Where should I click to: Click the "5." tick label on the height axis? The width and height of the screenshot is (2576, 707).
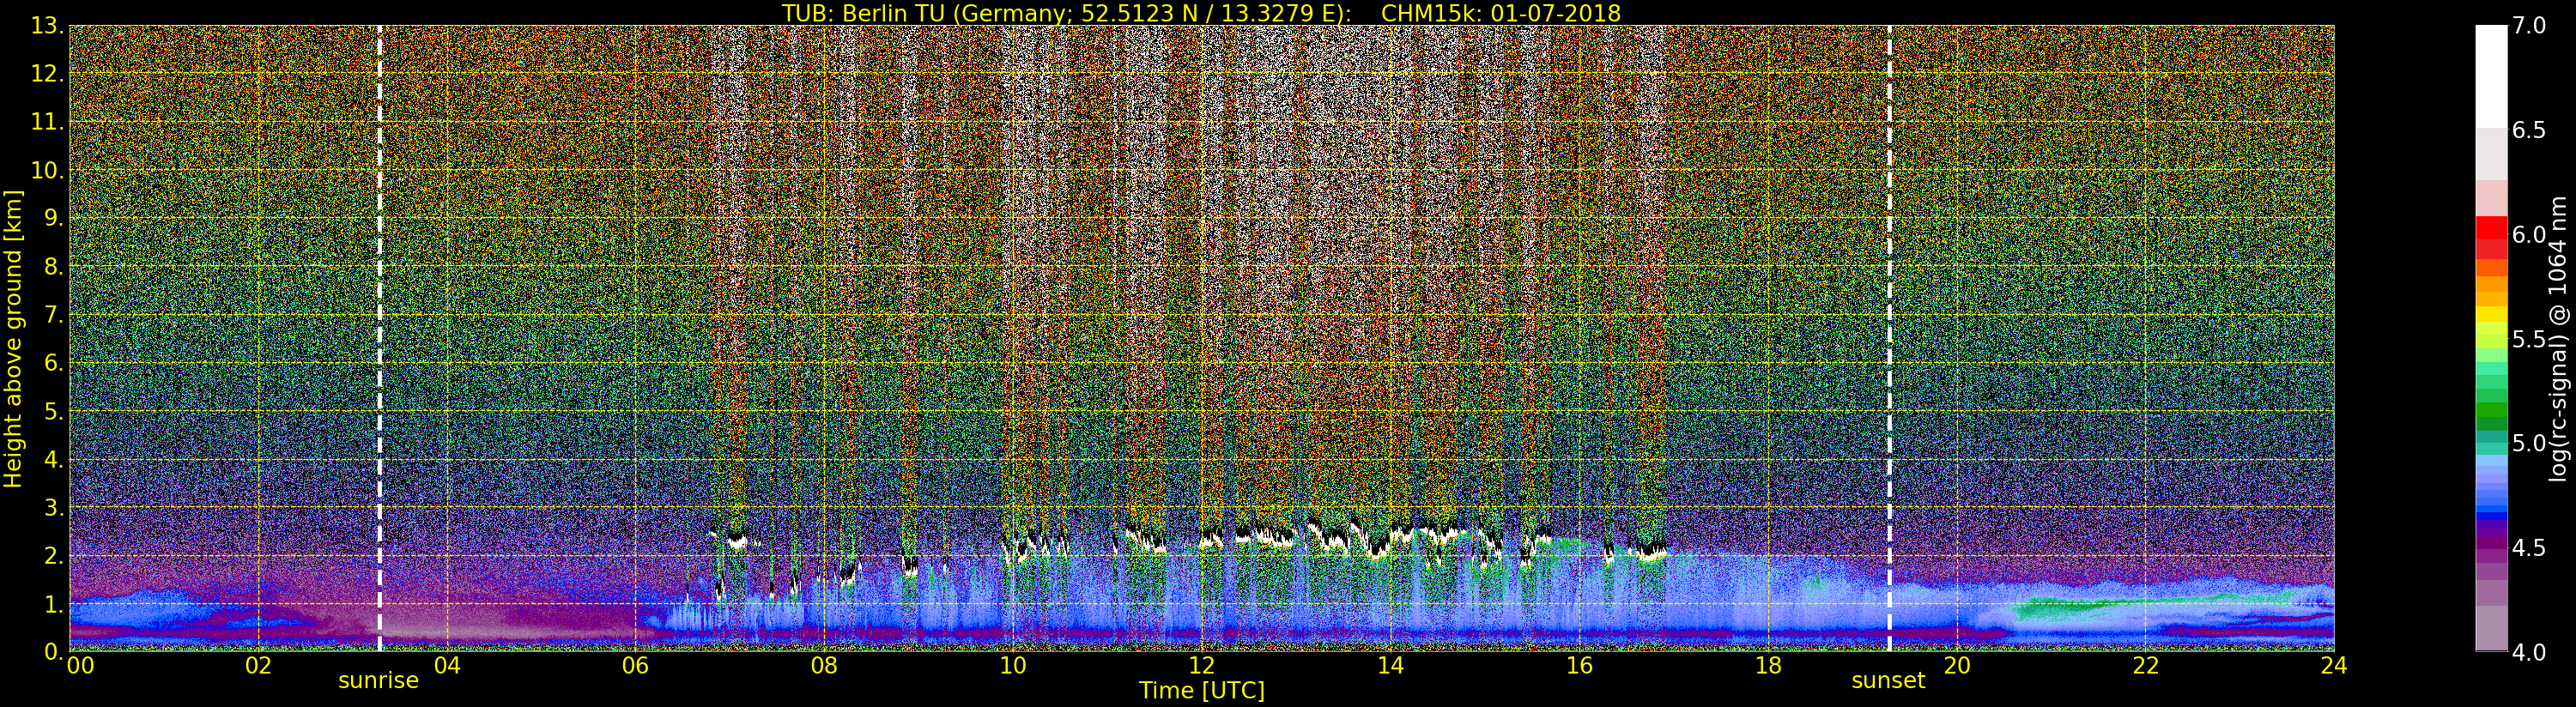tap(54, 411)
